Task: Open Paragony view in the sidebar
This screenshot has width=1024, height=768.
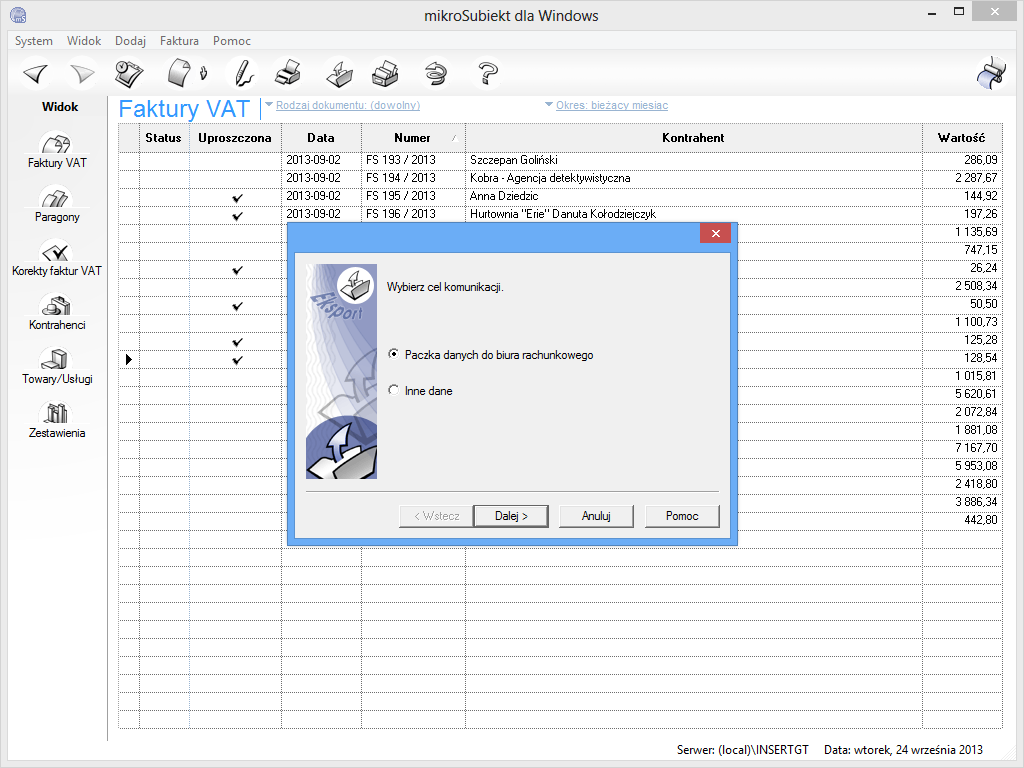Action: coord(55,204)
